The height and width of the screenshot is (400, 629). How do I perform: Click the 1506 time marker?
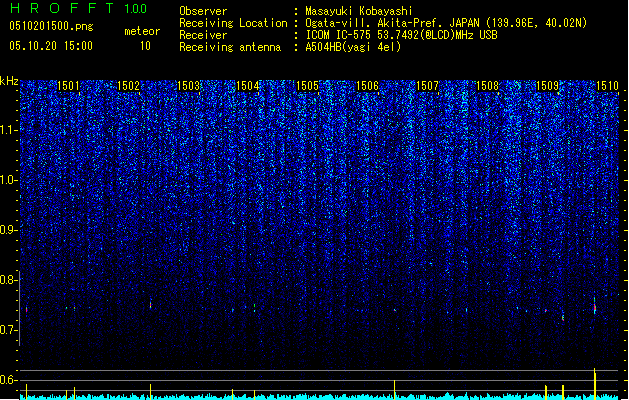367,86
